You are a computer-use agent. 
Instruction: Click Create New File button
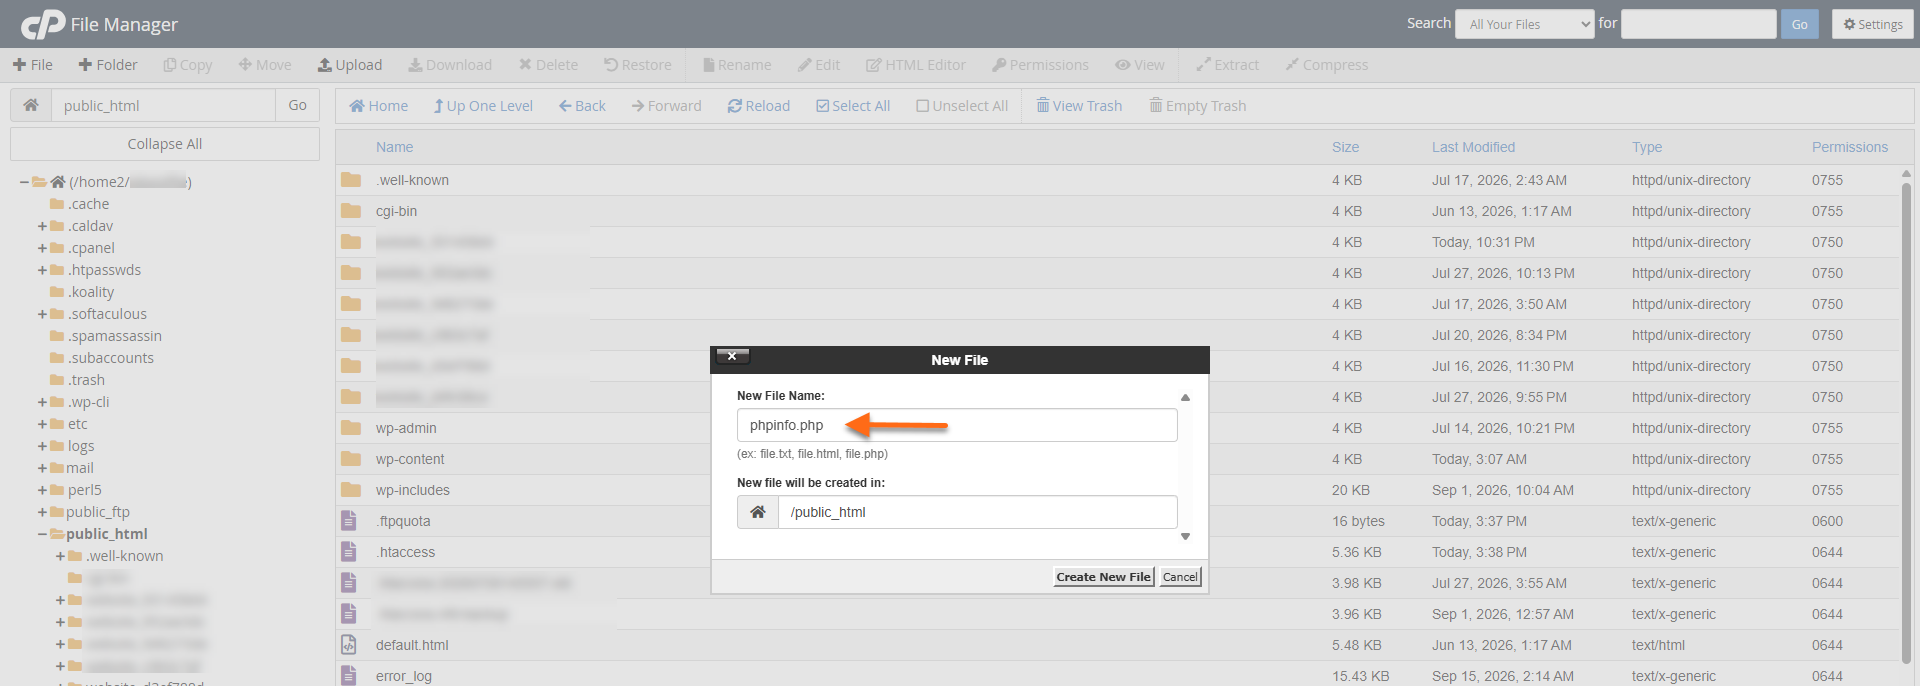[1104, 577]
